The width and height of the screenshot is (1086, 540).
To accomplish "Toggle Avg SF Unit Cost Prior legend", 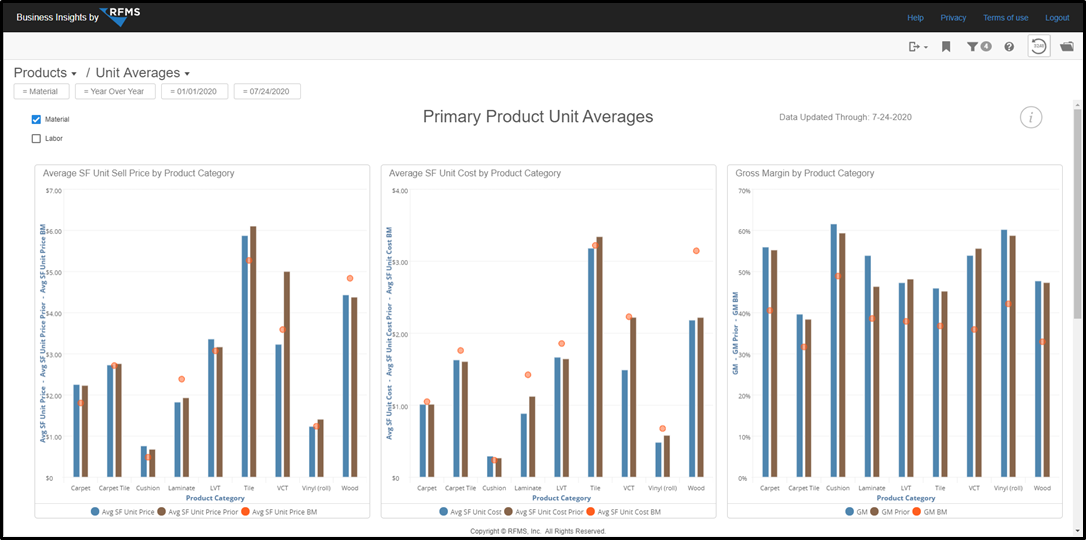I will 544,512.
